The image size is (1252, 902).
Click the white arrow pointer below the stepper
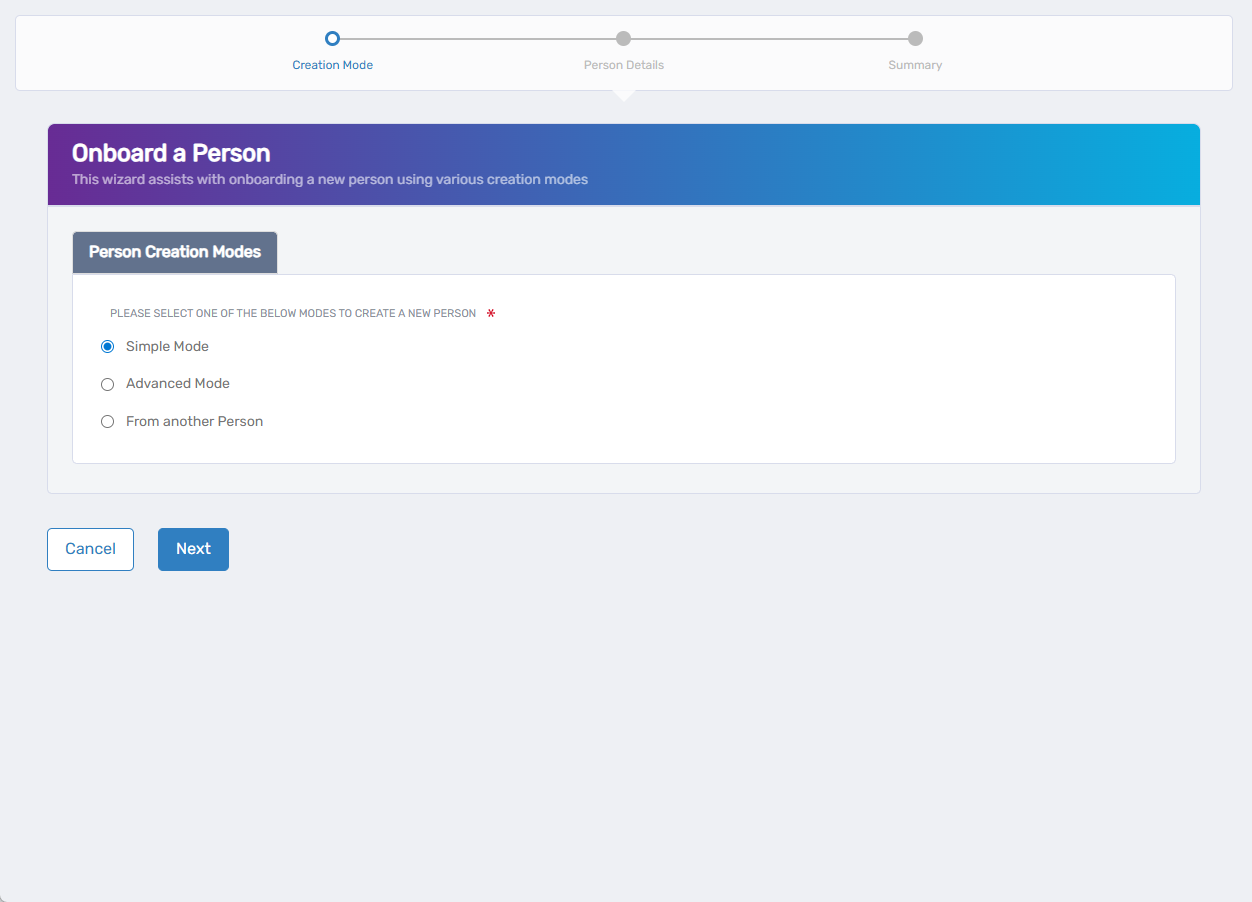point(623,96)
